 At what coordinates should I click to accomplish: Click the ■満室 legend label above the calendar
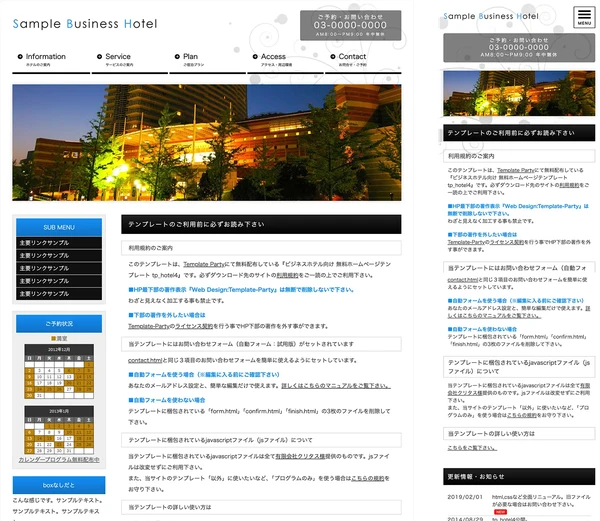point(59,339)
